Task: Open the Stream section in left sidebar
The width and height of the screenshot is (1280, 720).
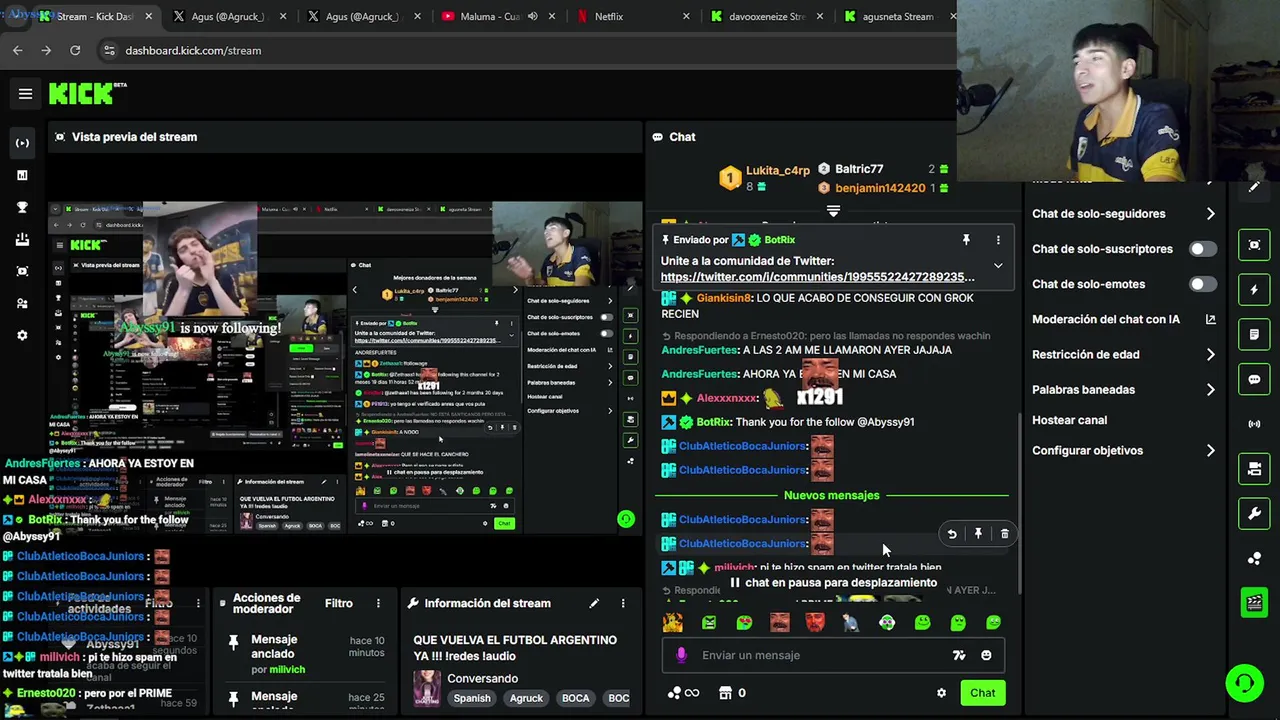Action: tap(22, 143)
